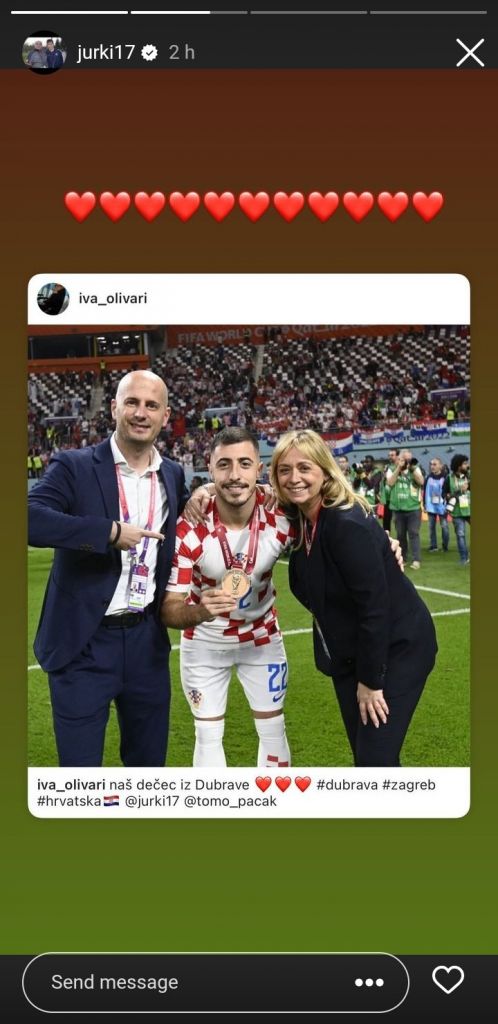
Task: Open jurki17 profile picture
Action: pyautogui.click(x=44, y=52)
